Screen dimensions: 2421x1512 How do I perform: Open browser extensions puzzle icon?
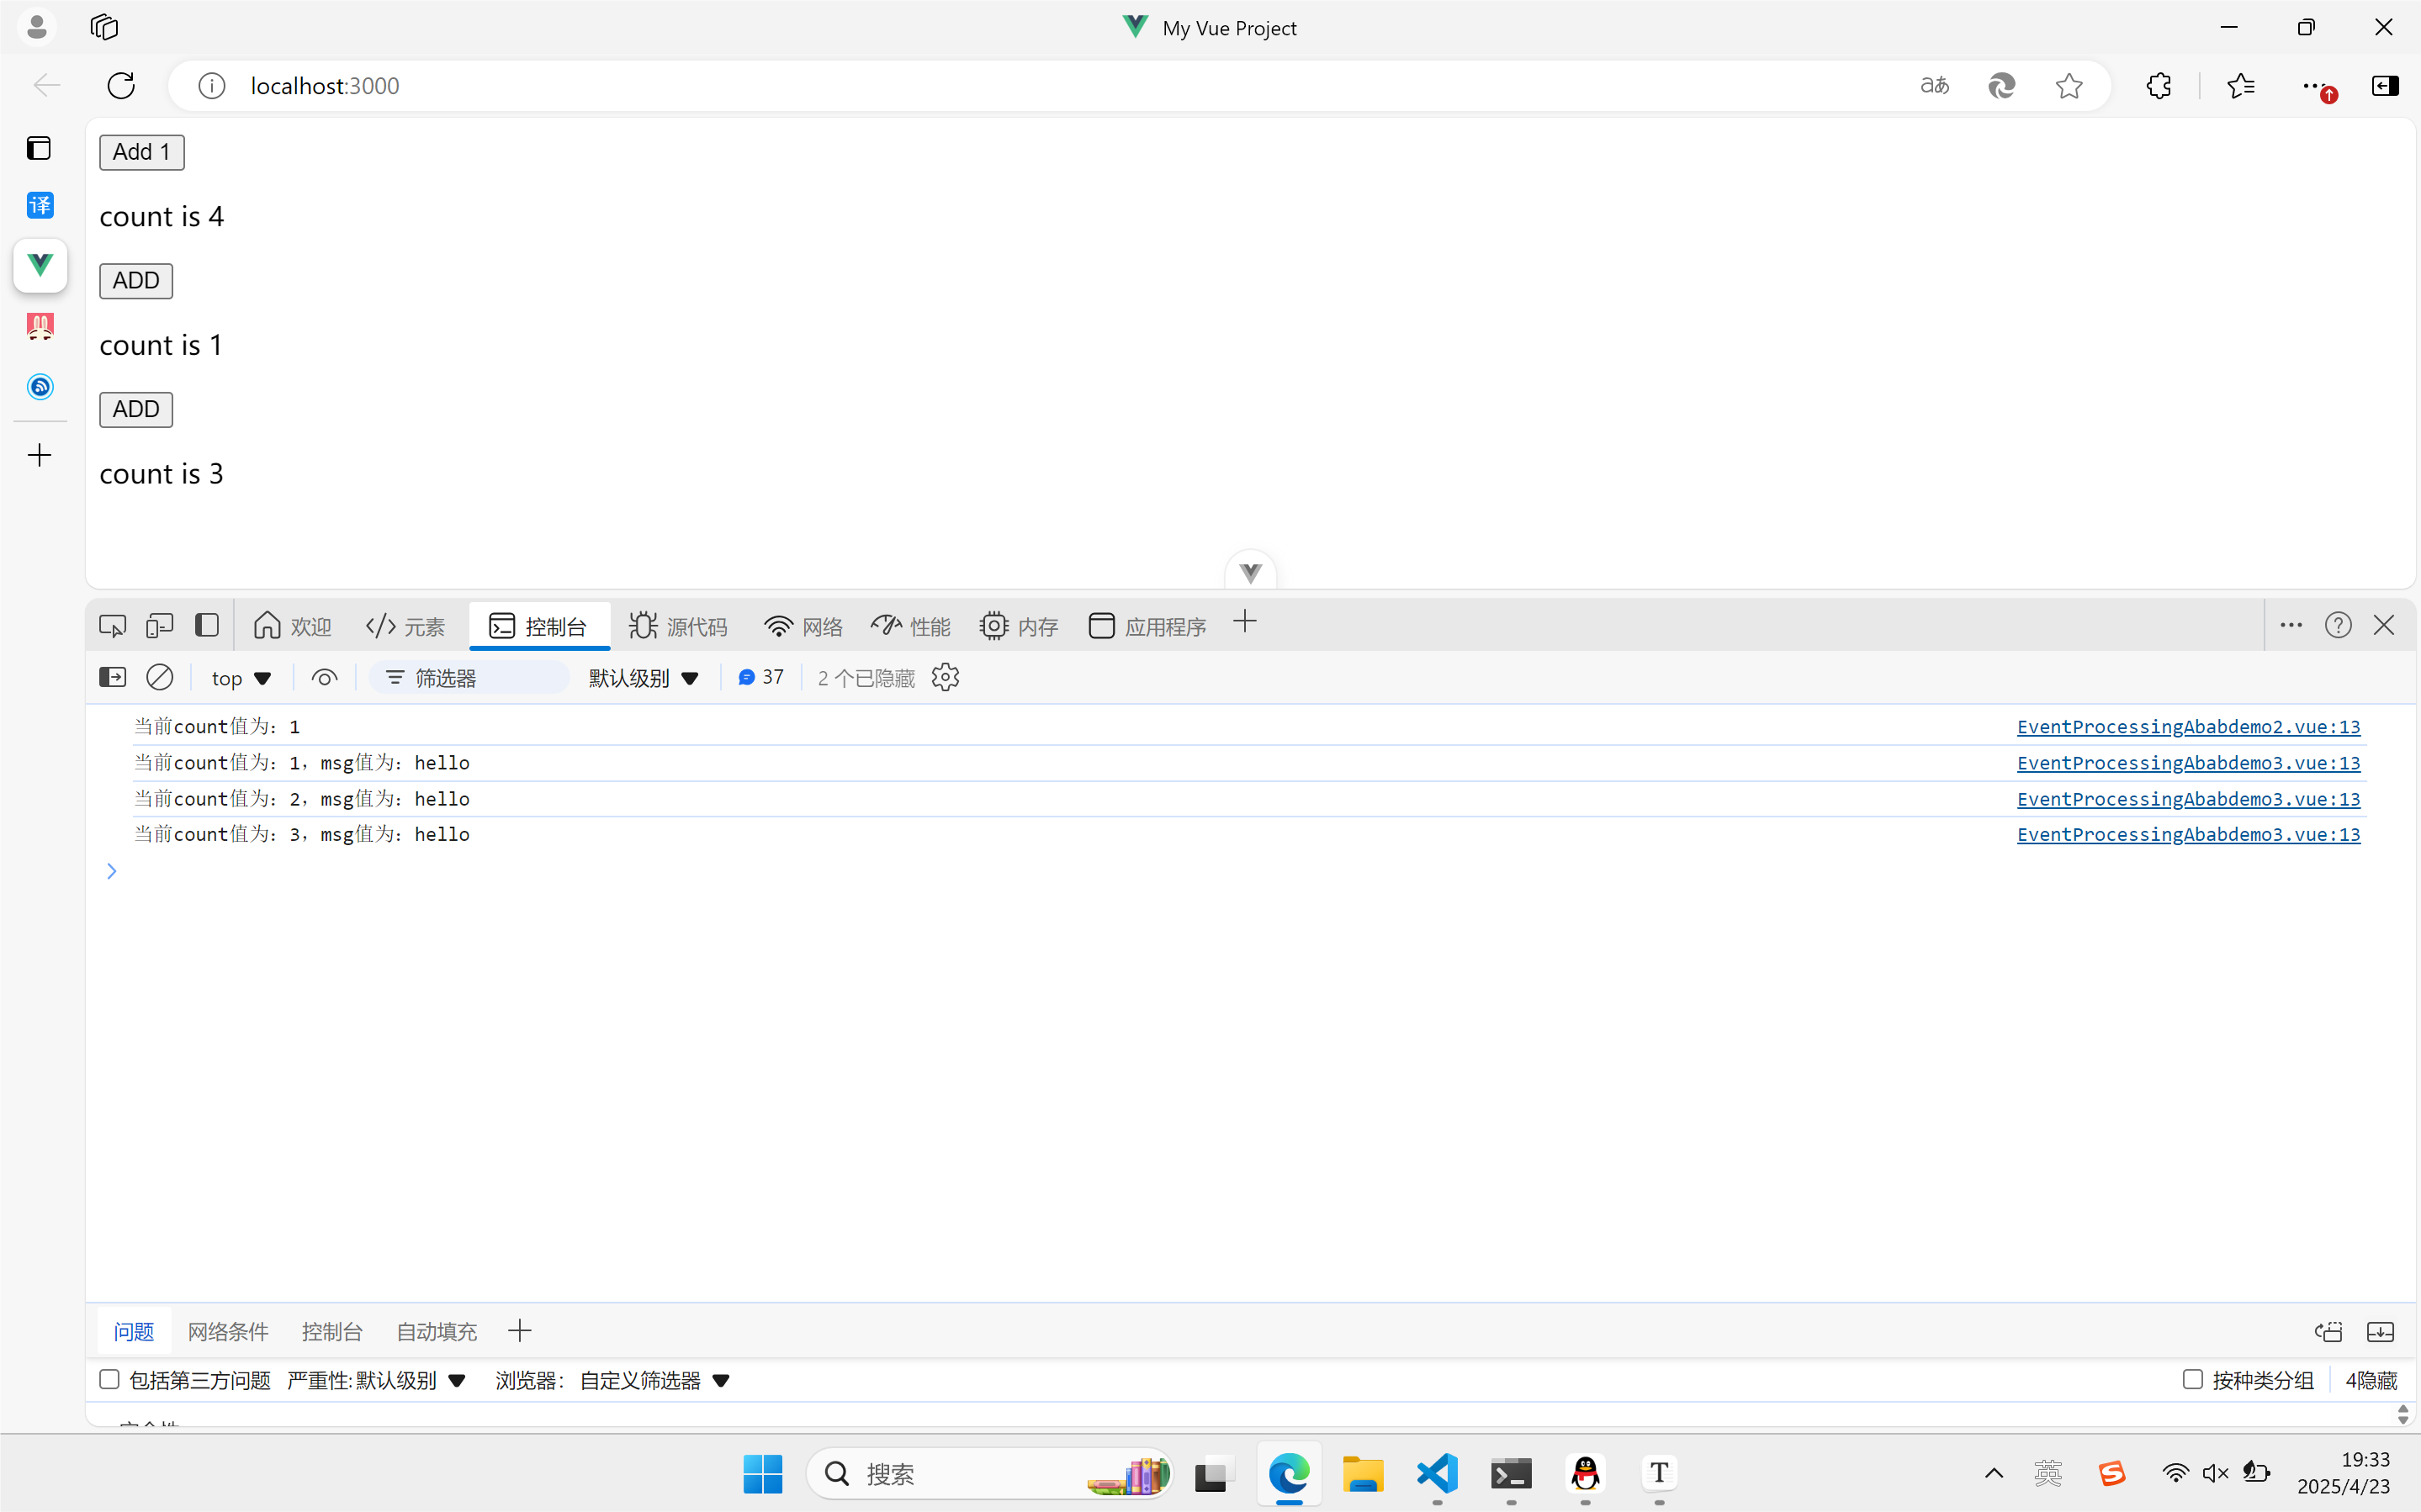point(2159,86)
